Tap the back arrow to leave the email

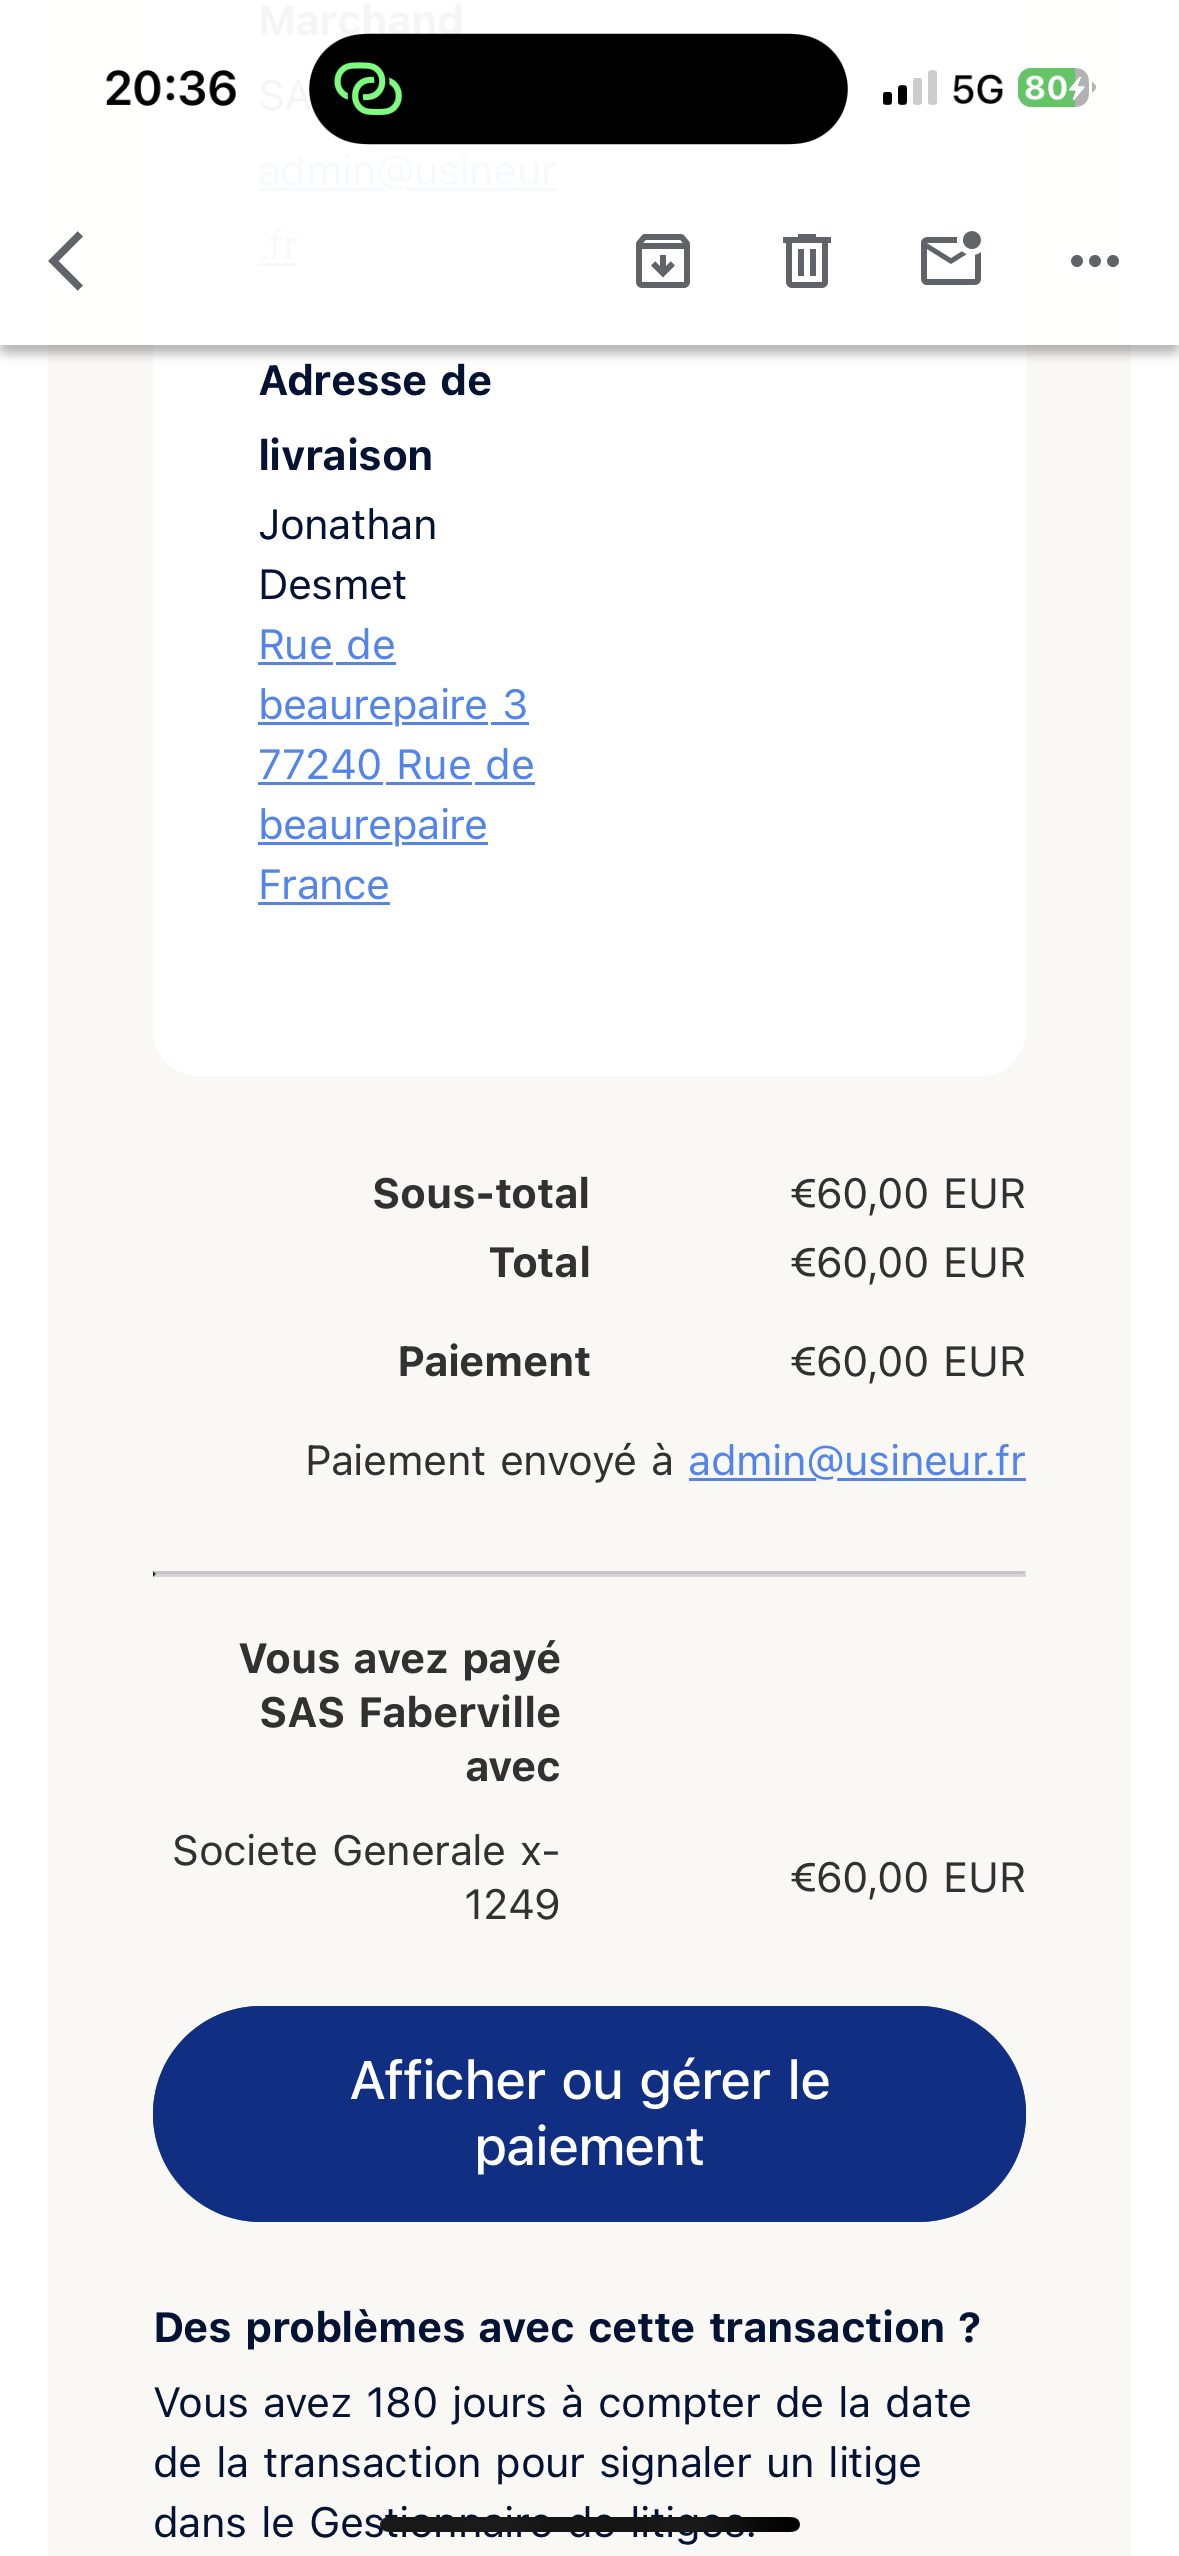tap(67, 261)
